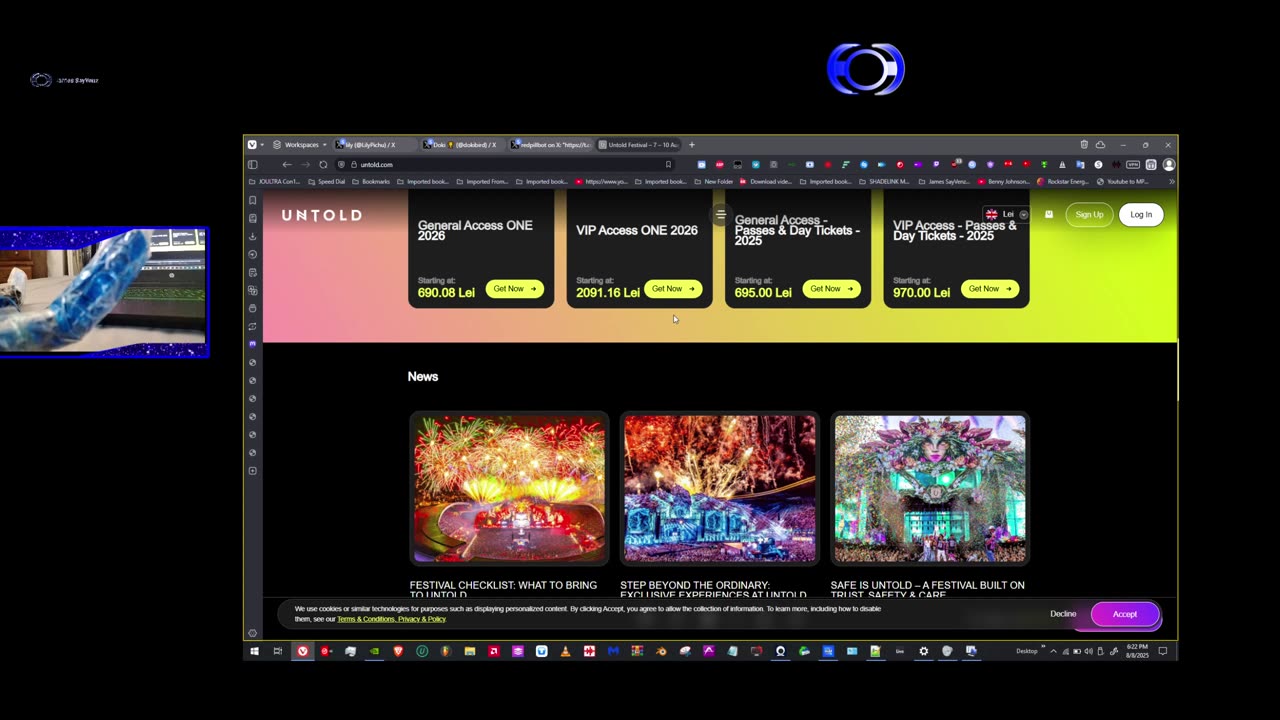Get Now for General Access ONE 2026

pos(515,289)
